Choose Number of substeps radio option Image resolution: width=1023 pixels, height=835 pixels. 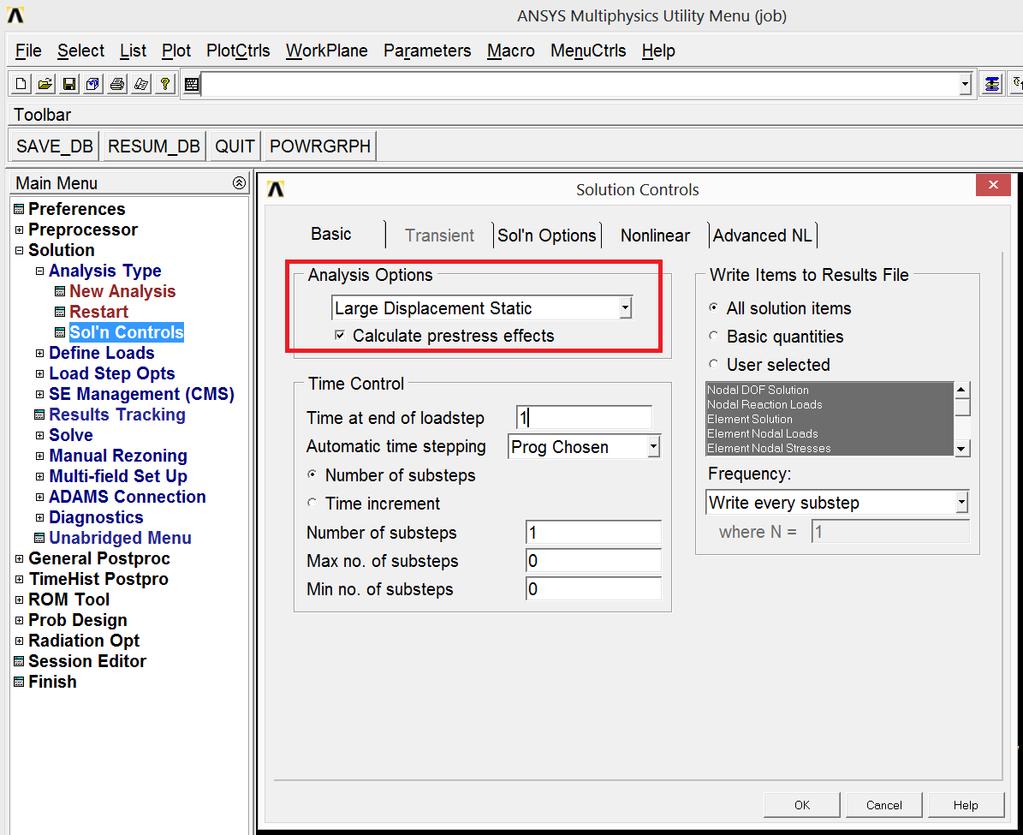click(312, 474)
